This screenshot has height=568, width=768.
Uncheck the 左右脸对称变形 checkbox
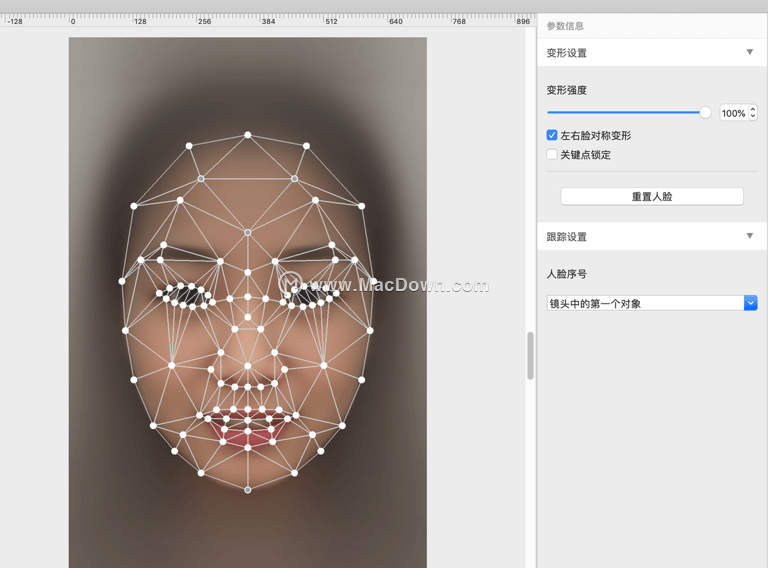coord(552,135)
